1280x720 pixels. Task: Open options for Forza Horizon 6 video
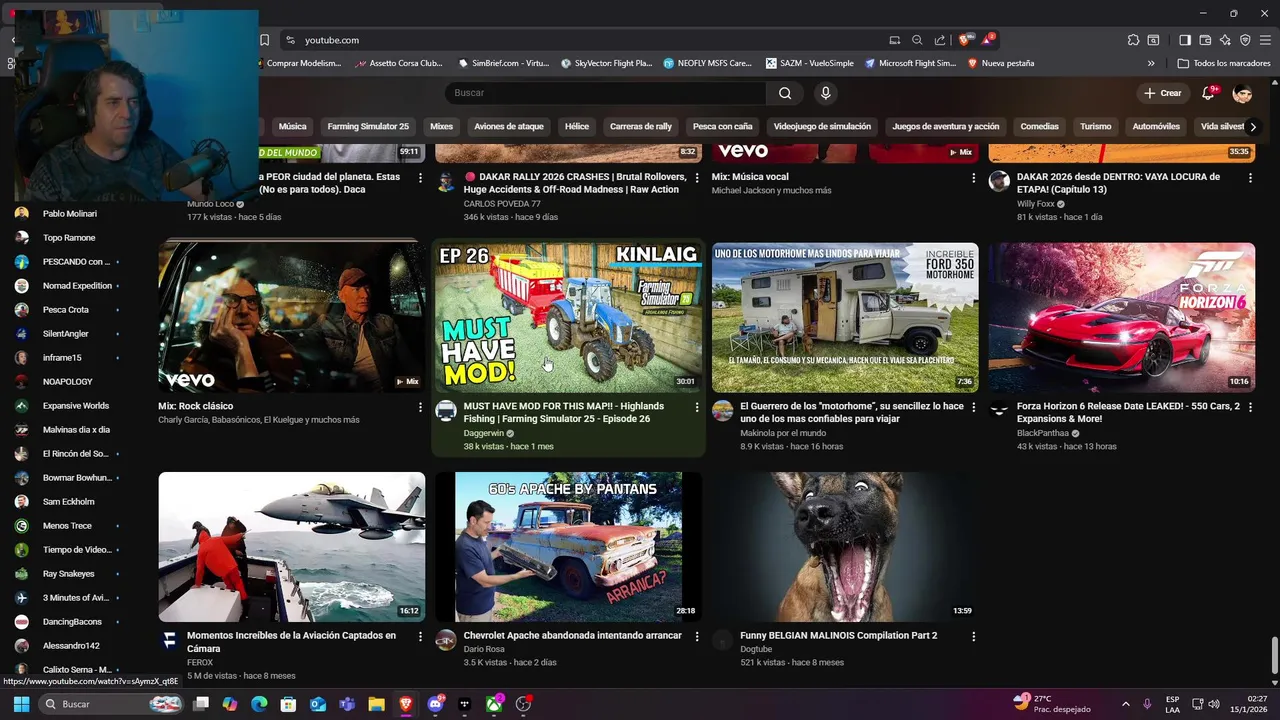(1250, 407)
